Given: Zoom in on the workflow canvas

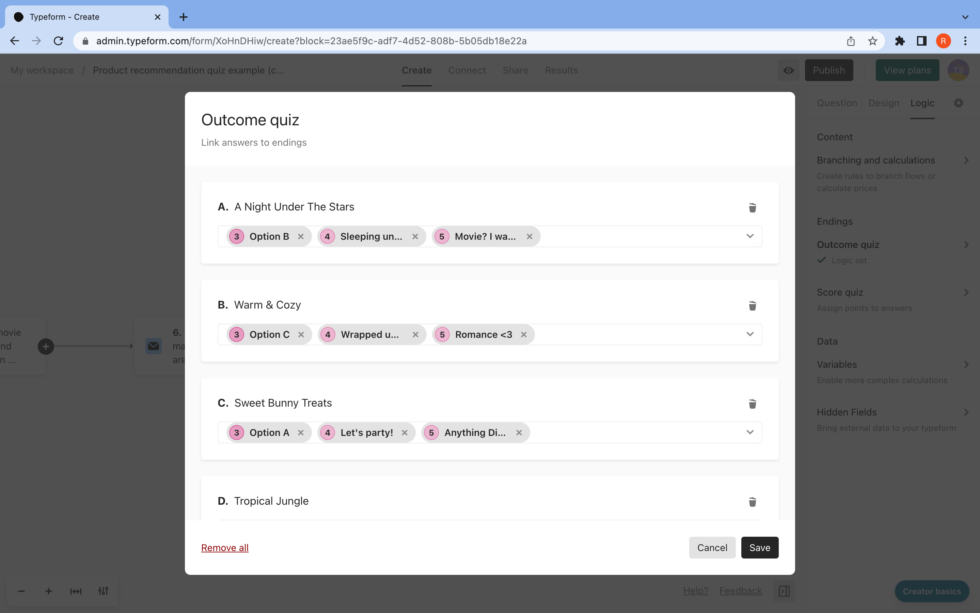Looking at the screenshot, I should pos(47,591).
